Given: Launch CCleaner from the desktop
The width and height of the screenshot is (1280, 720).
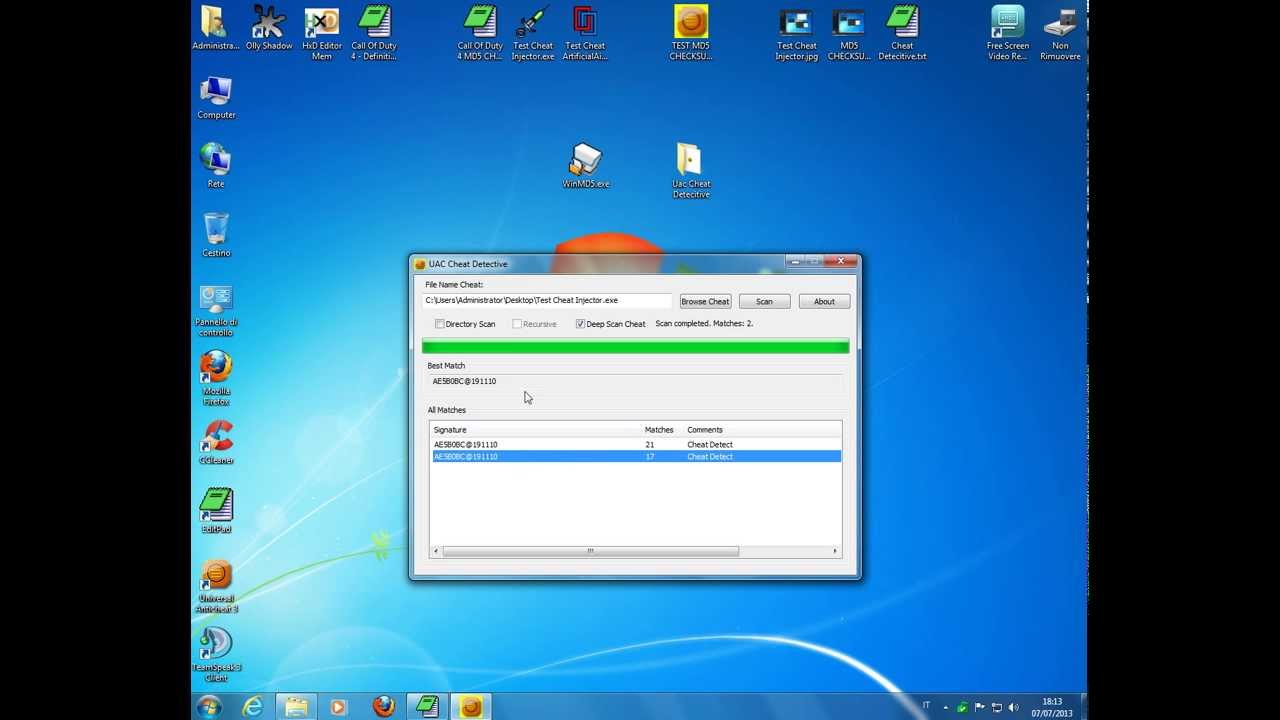Looking at the screenshot, I should pos(216,443).
